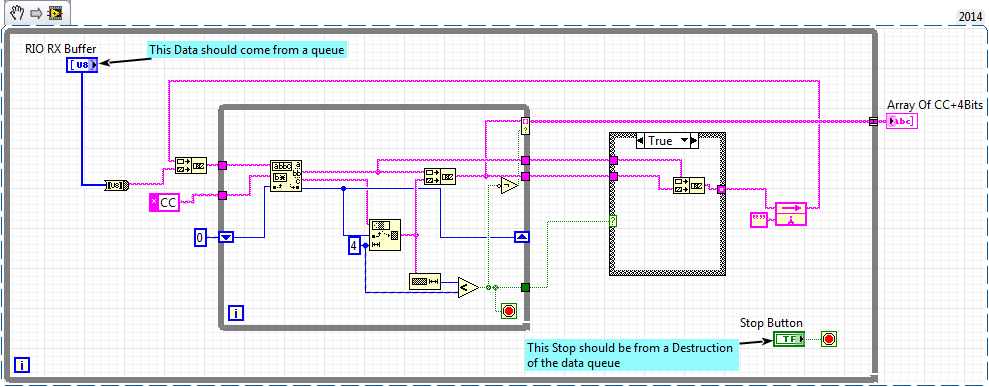Click the hand scroll tool icon
Viewport: 989px width, 387px height.
18,12
